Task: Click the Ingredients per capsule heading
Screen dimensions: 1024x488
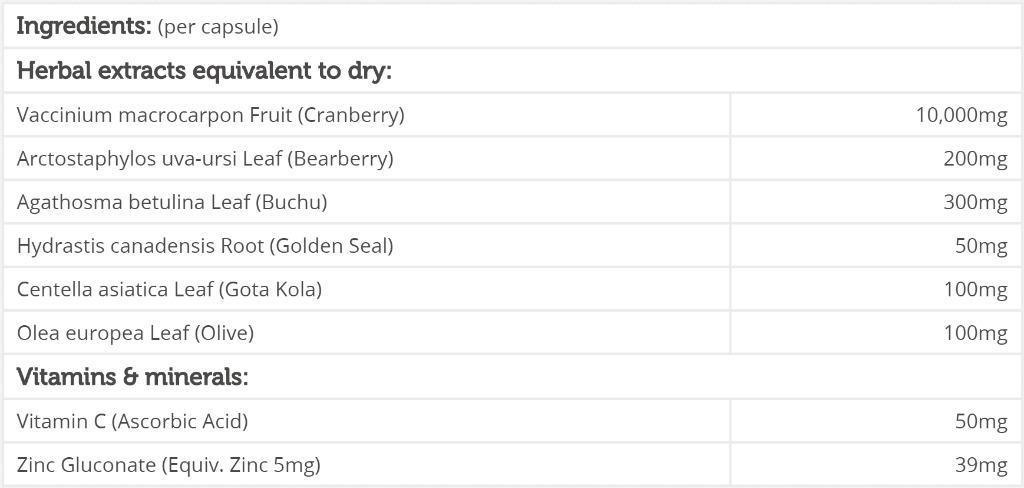Action: 147,27
